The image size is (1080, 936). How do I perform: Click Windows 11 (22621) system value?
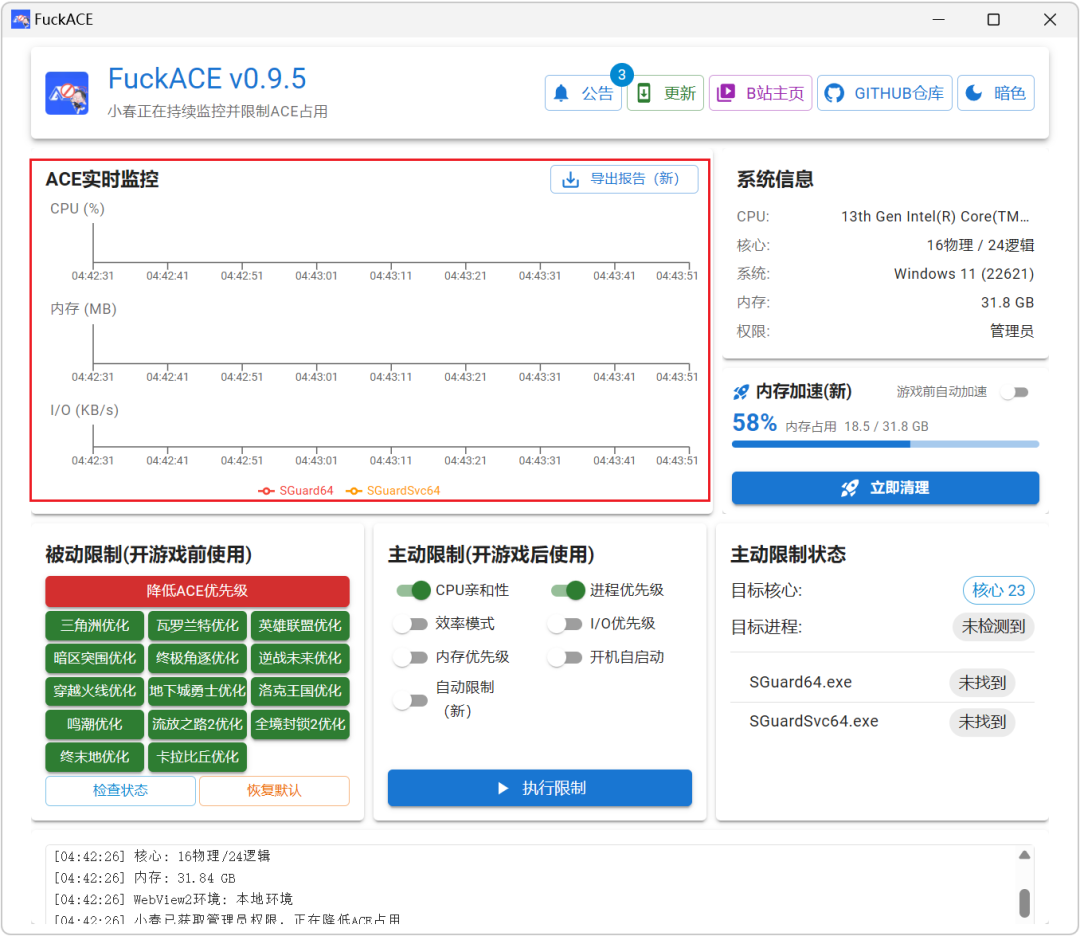(964, 273)
